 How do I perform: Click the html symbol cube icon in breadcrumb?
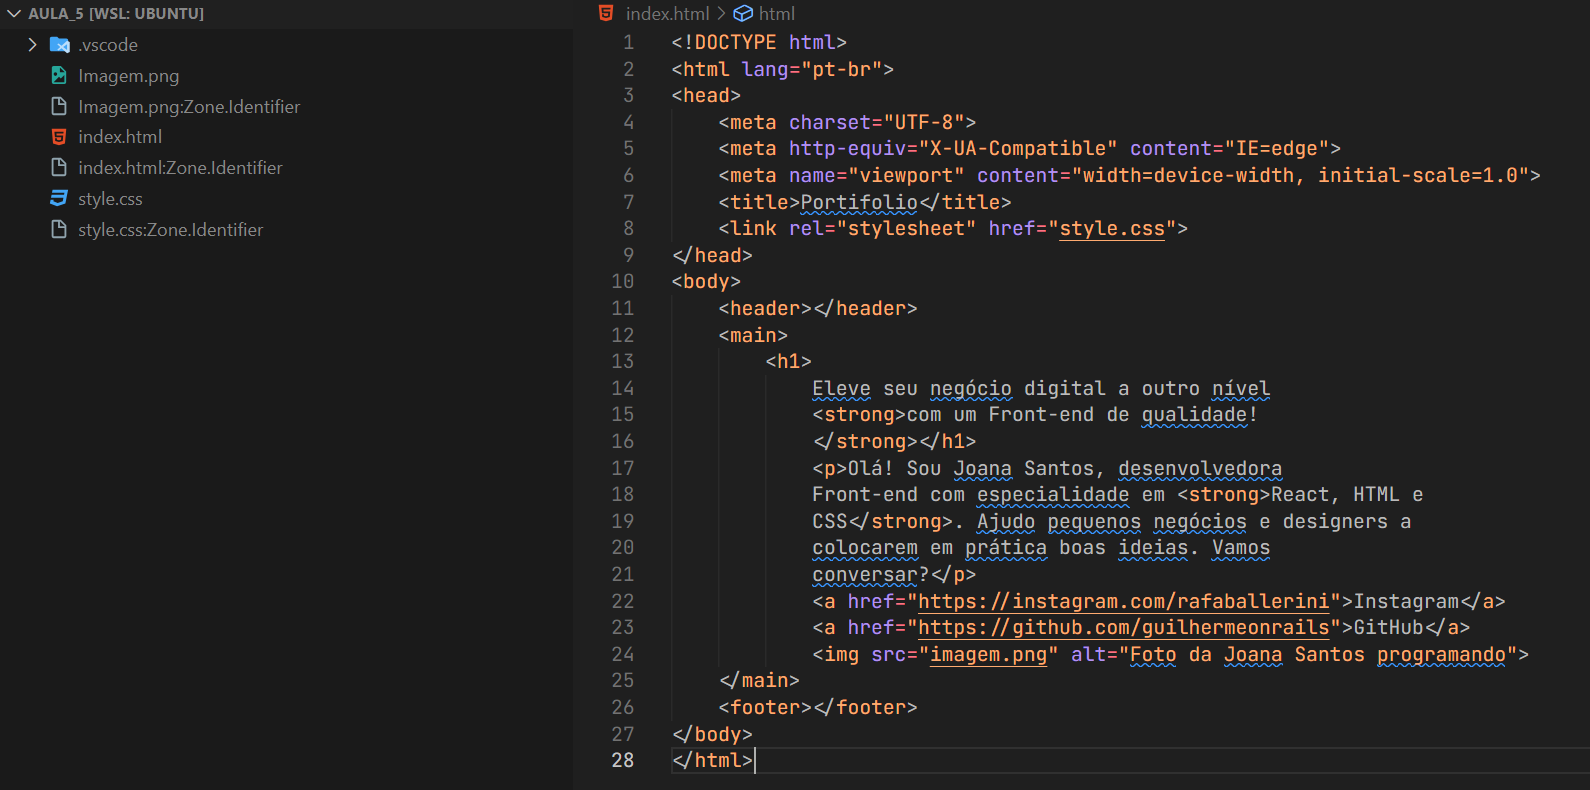point(743,13)
